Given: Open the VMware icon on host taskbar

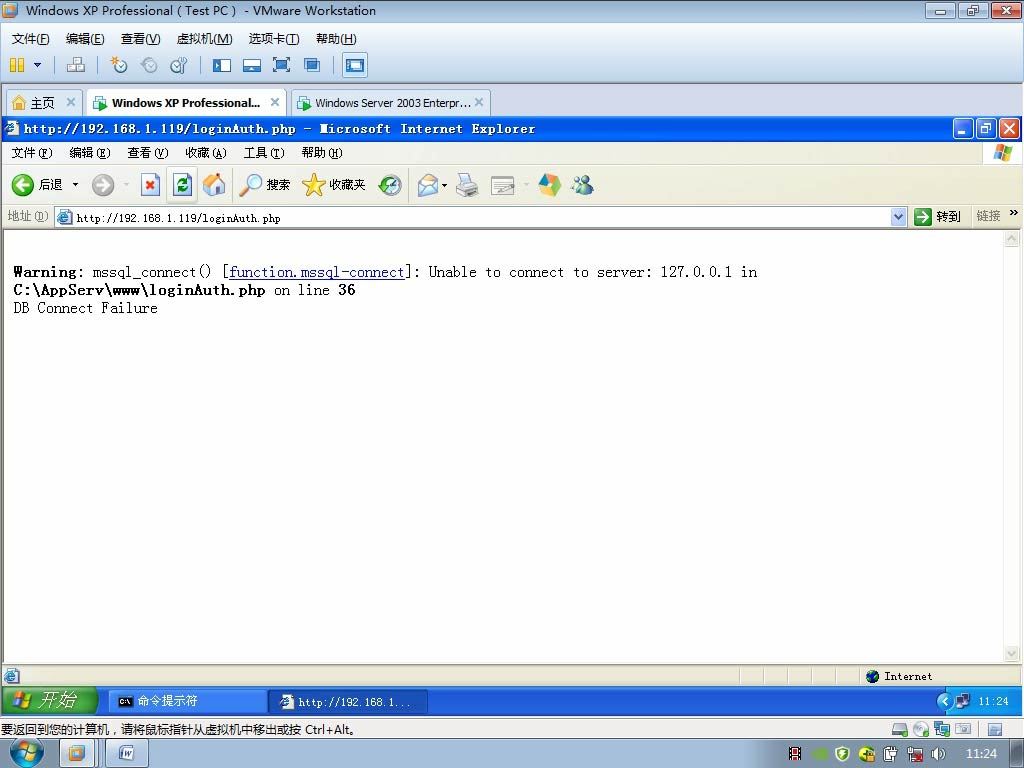Looking at the screenshot, I should (x=76, y=754).
